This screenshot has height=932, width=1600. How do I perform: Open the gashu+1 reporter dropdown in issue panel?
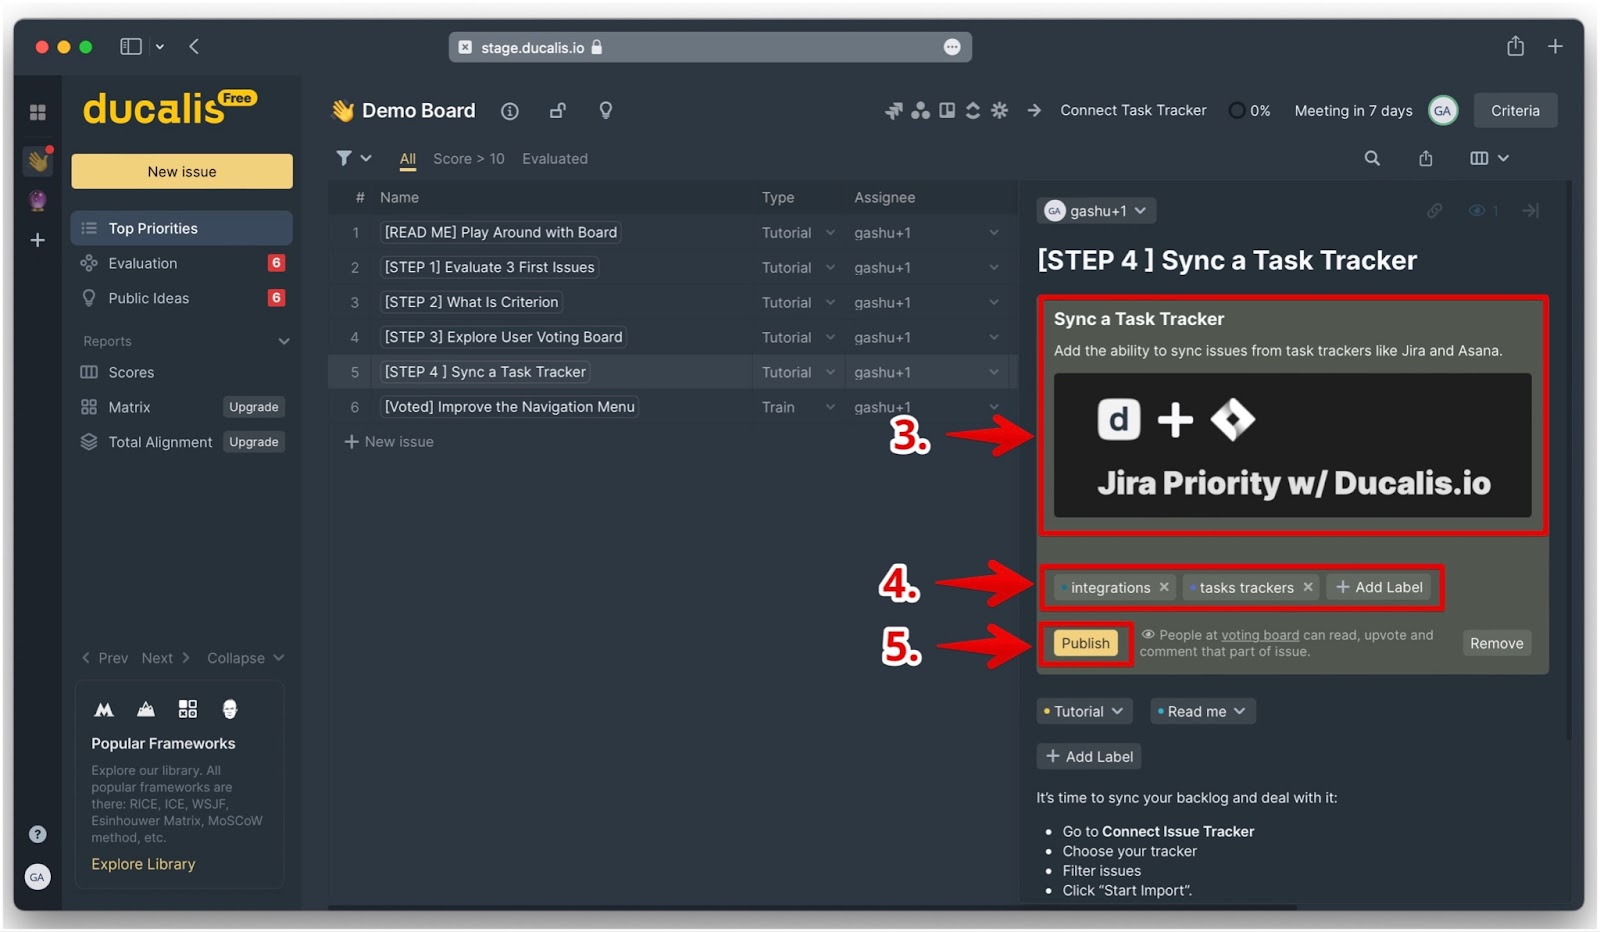point(1096,211)
